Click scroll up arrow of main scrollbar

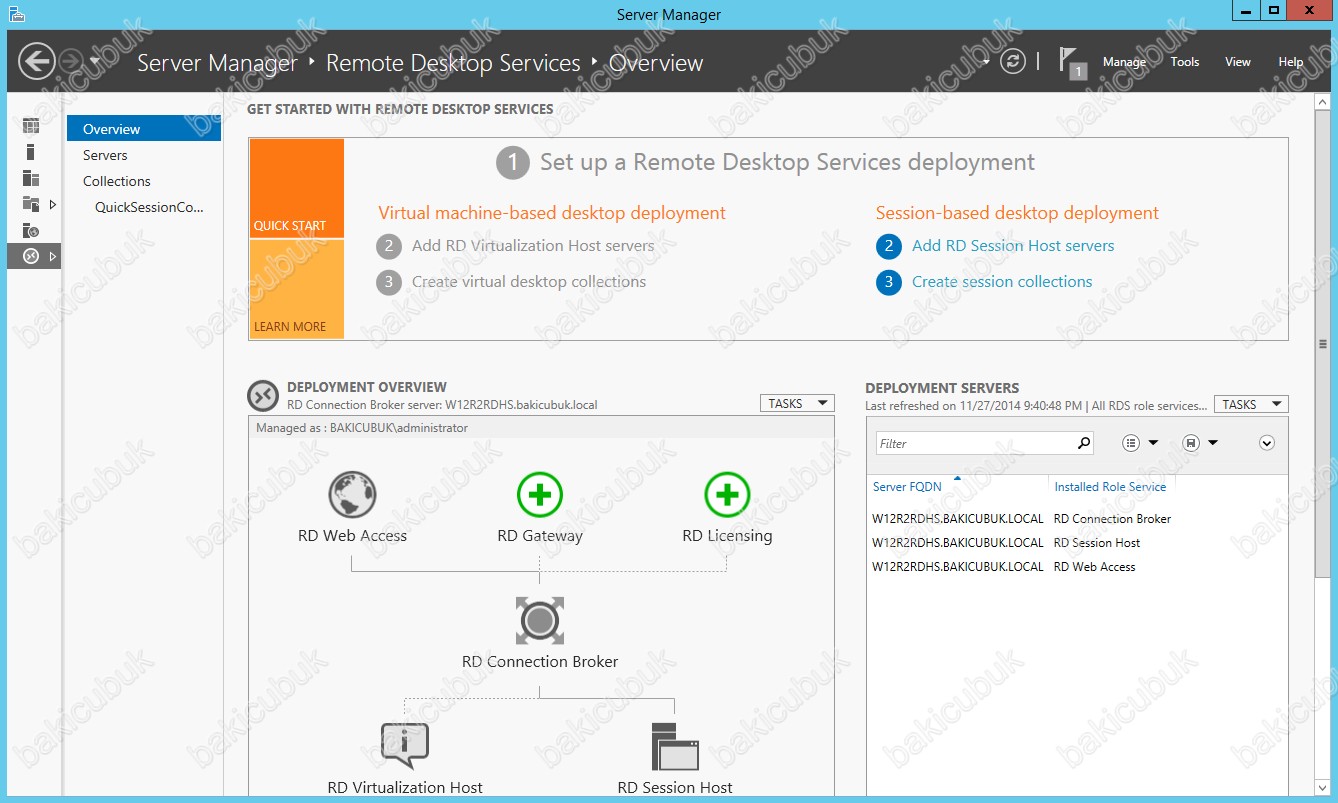pyautogui.click(x=1323, y=102)
